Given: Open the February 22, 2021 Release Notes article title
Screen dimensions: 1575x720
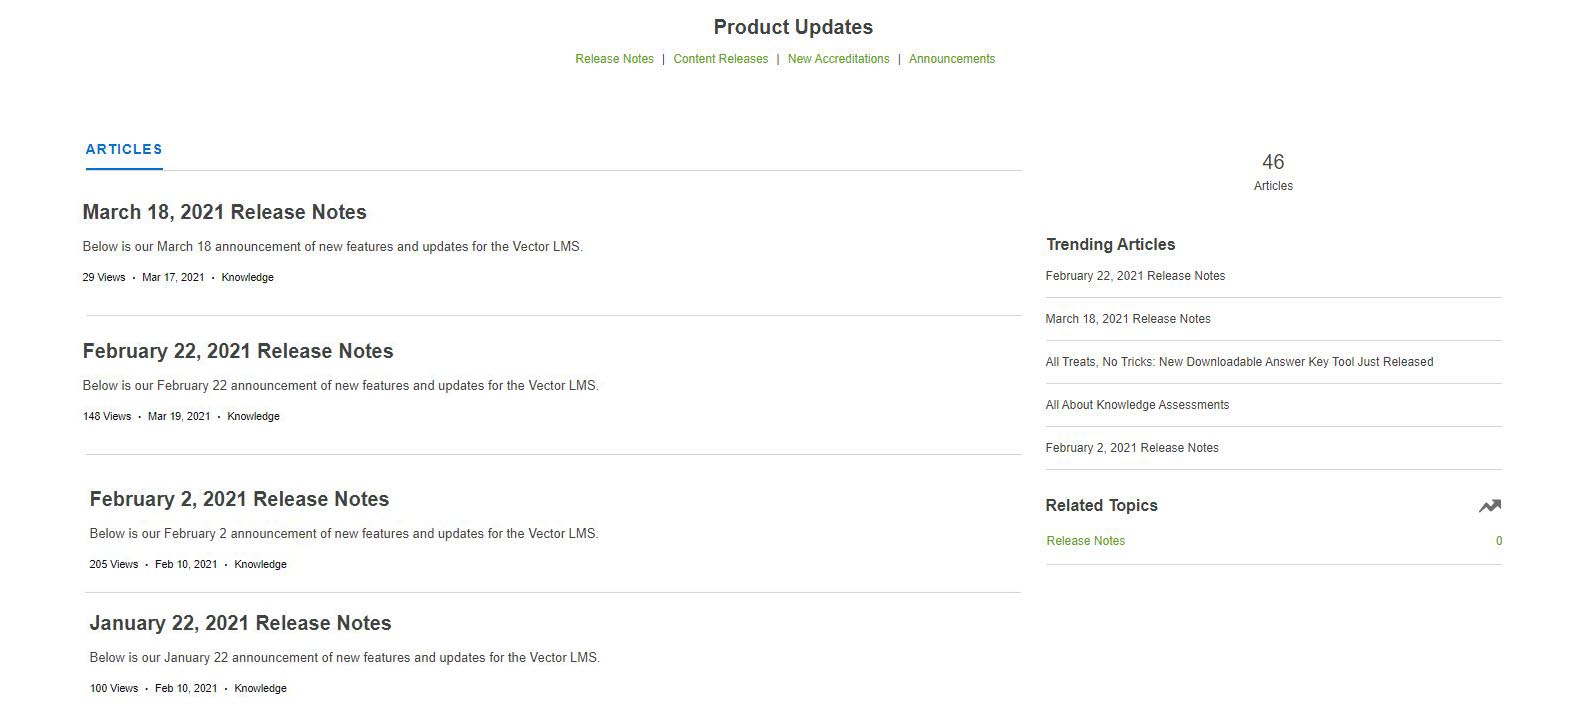Looking at the screenshot, I should click(238, 351).
